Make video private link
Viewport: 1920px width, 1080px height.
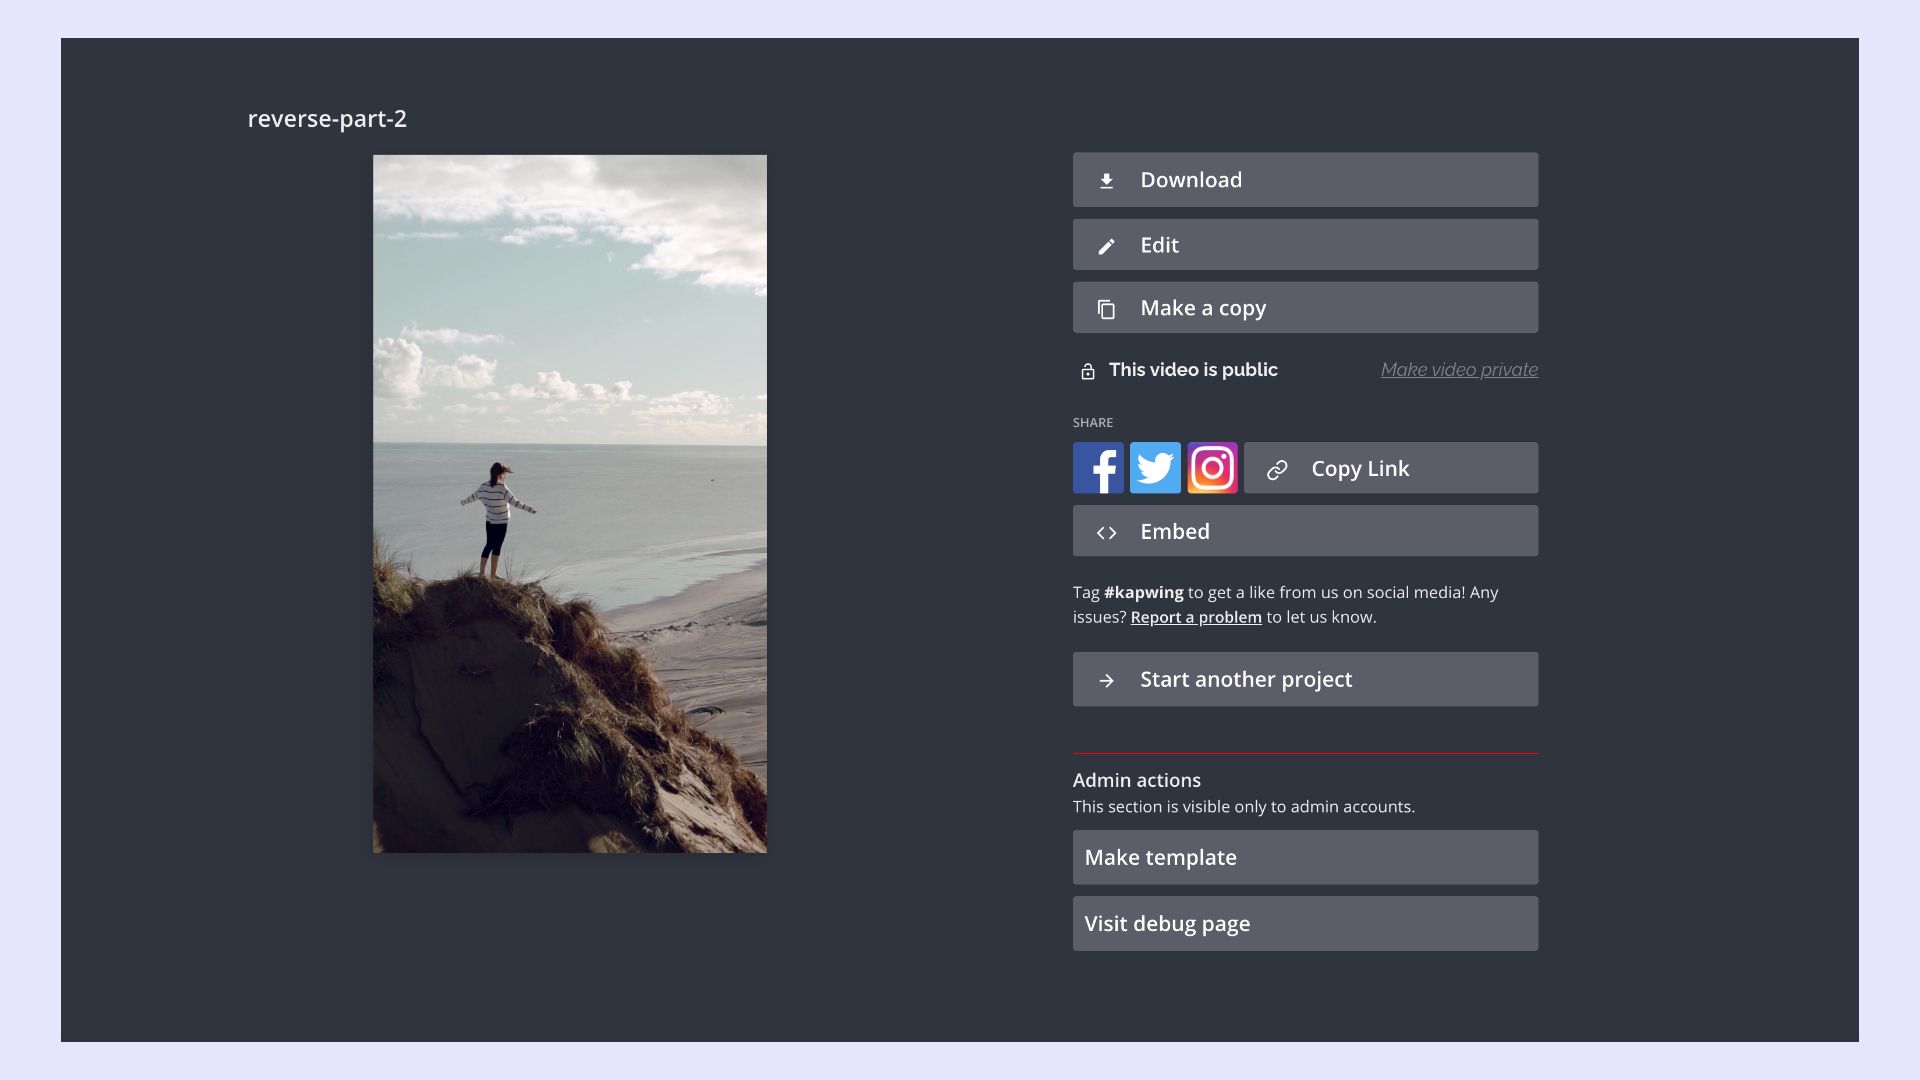tap(1459, 370)
